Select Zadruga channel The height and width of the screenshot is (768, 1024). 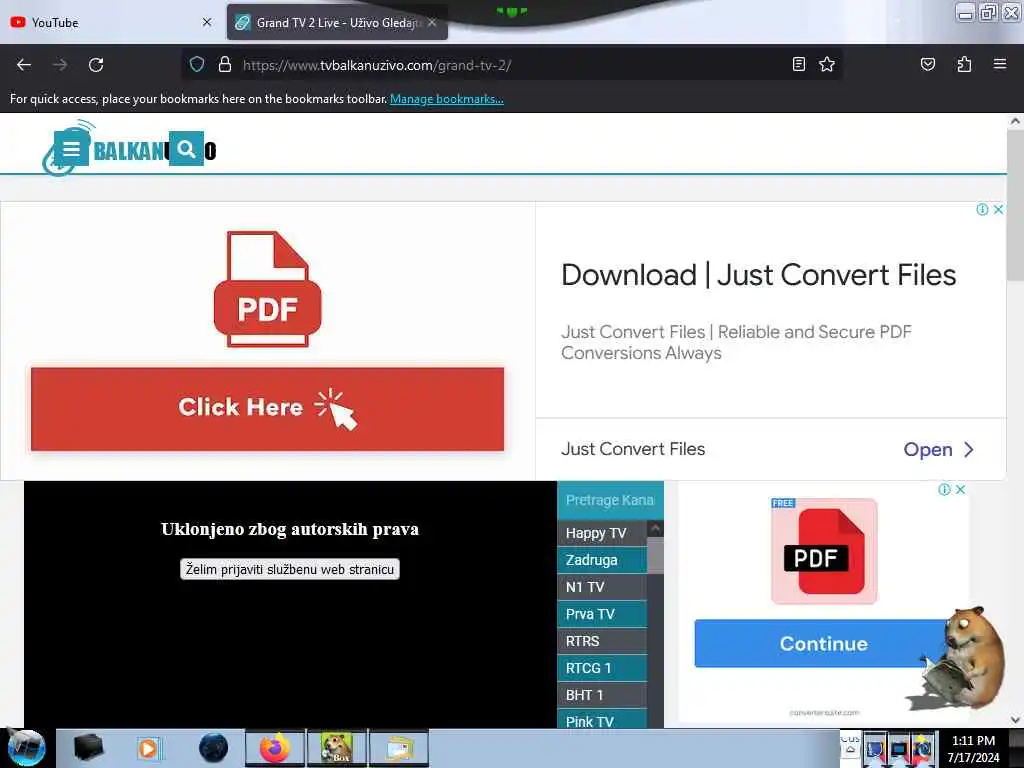(x=601, y=560)
